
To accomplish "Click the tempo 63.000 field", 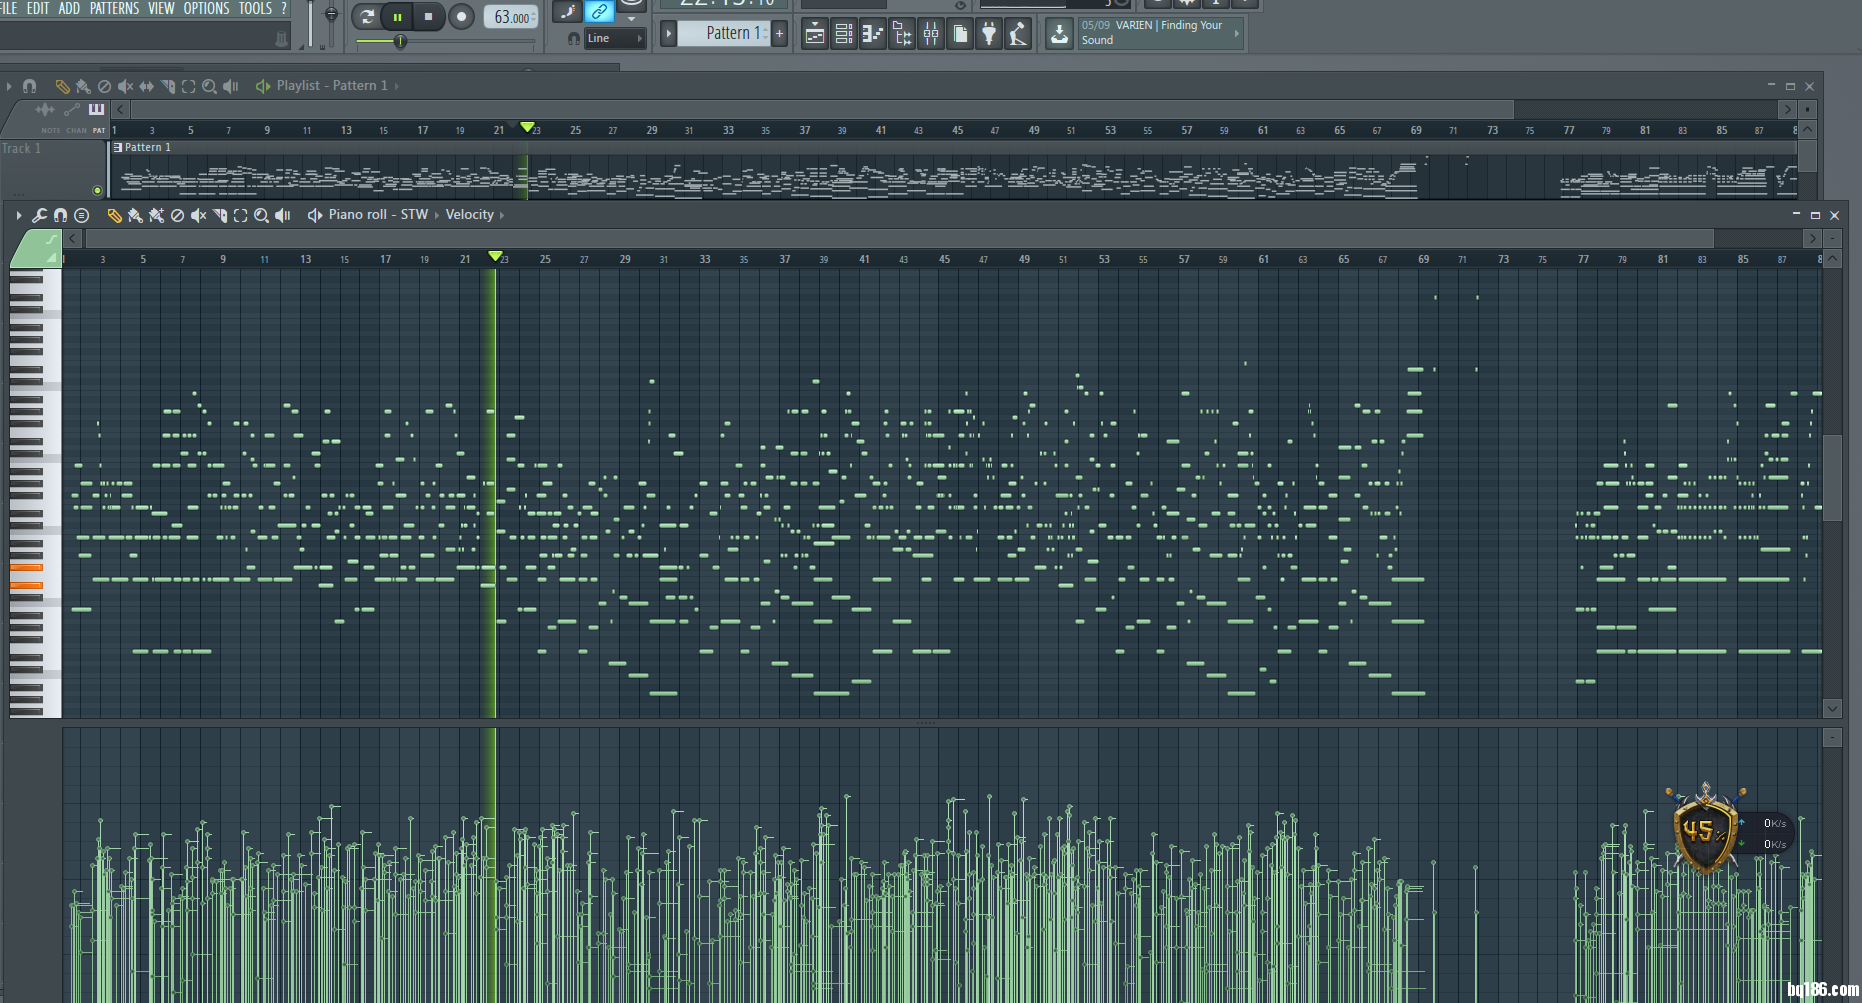I will tap(512, 17).
